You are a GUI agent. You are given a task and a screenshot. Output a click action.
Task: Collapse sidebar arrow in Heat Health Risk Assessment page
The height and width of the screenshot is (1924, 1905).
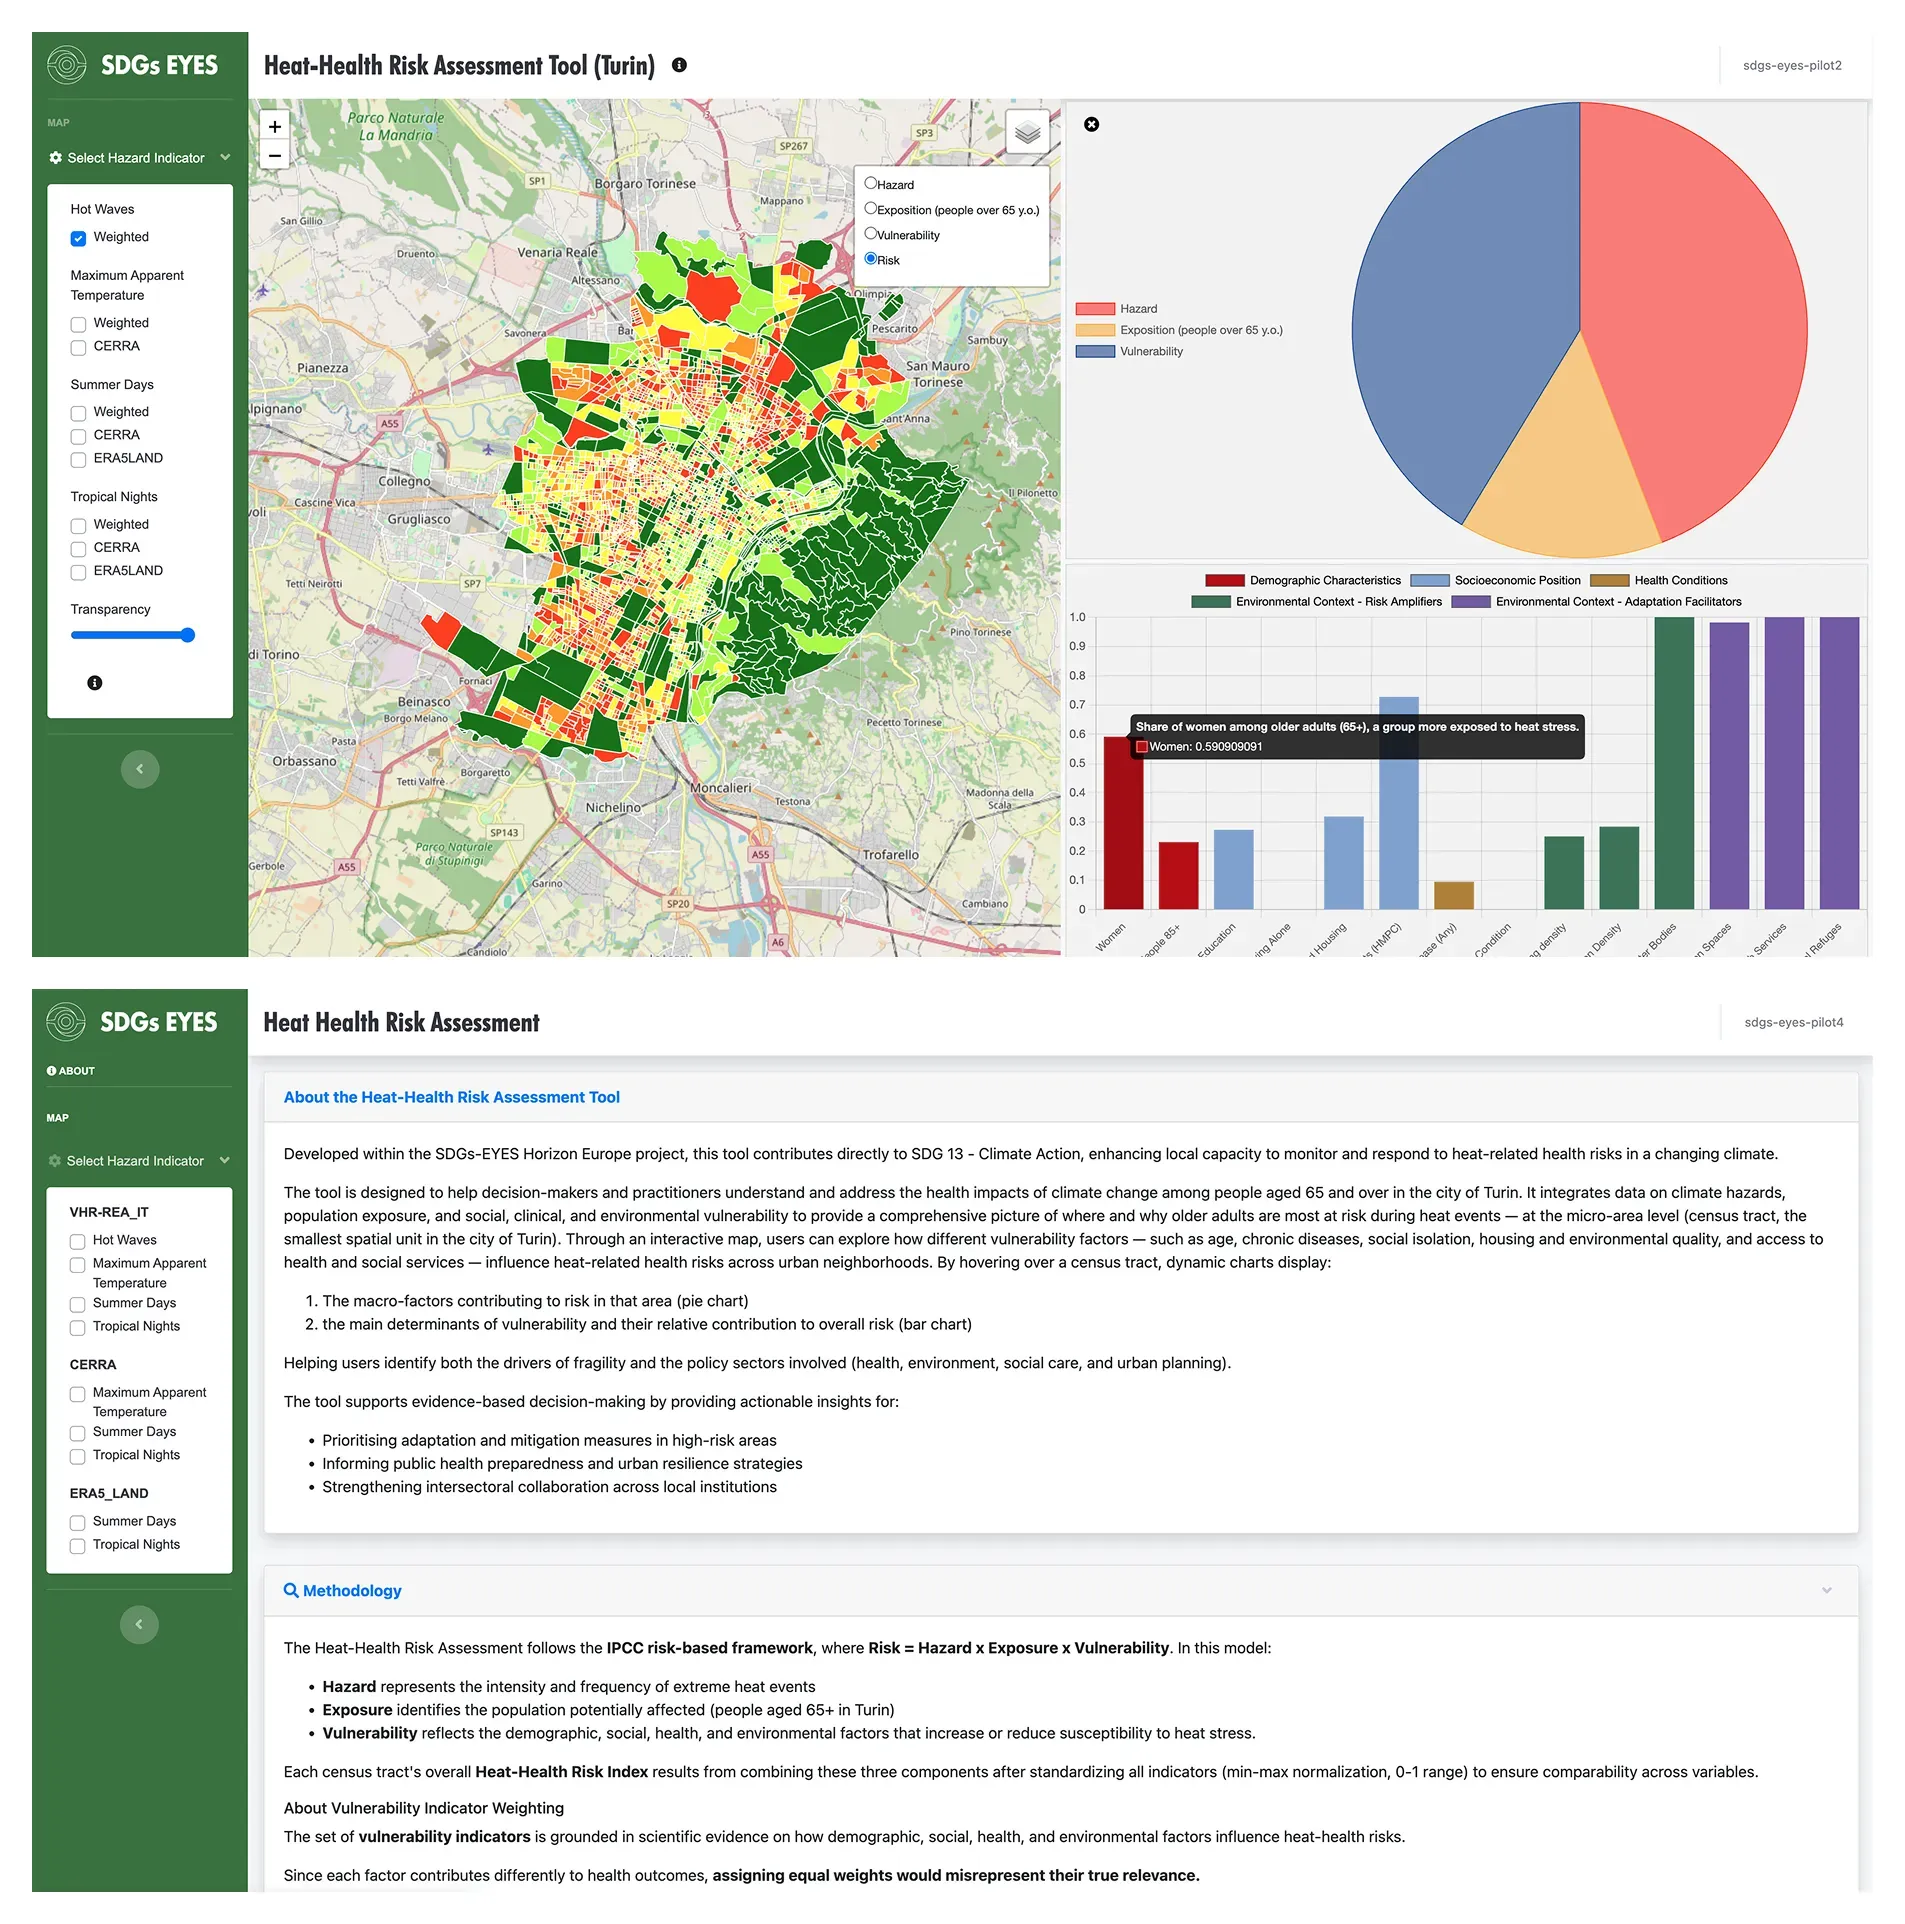[139, 1624]
